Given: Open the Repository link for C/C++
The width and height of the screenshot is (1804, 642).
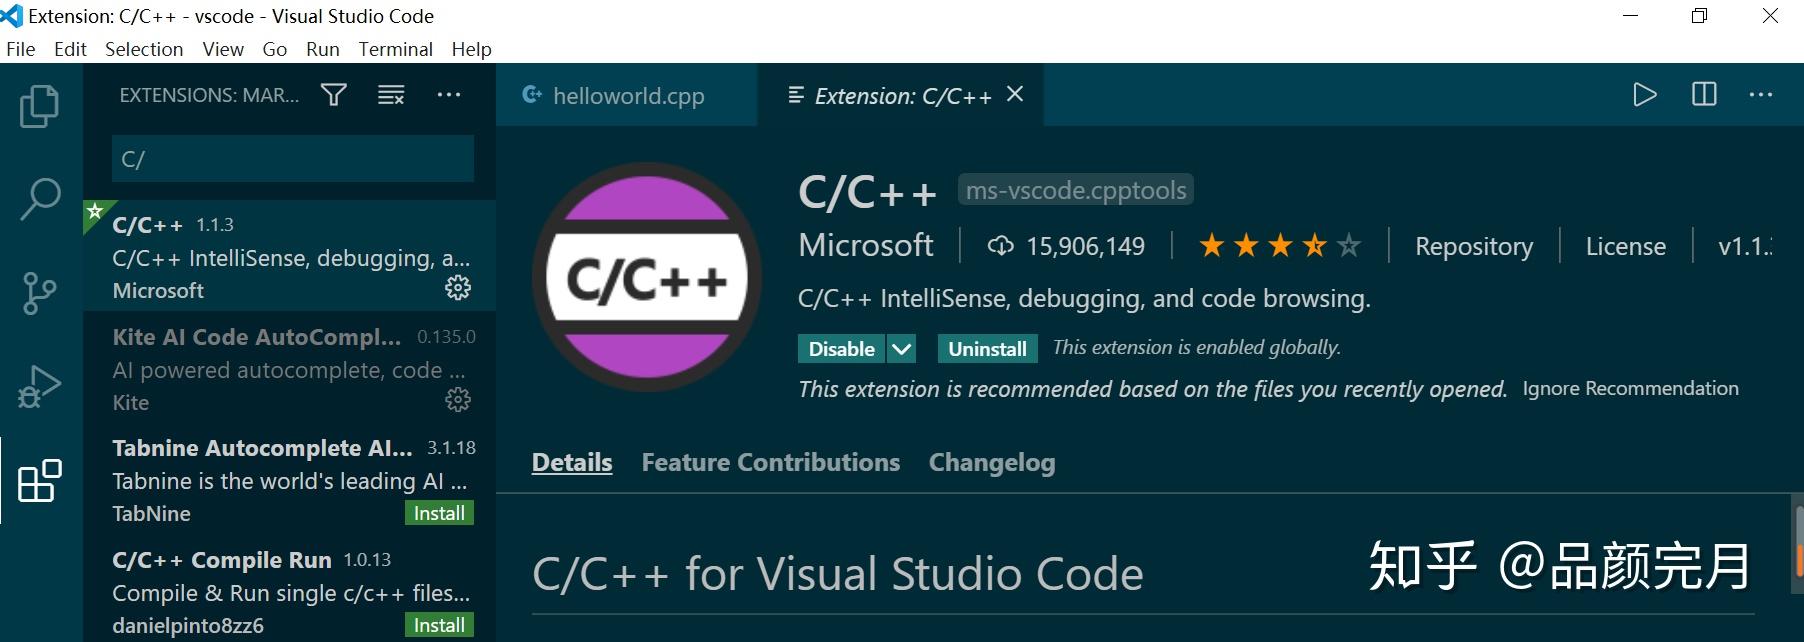Looking at the screenshot, I should pyautogui.click(x=1472, y=246).
